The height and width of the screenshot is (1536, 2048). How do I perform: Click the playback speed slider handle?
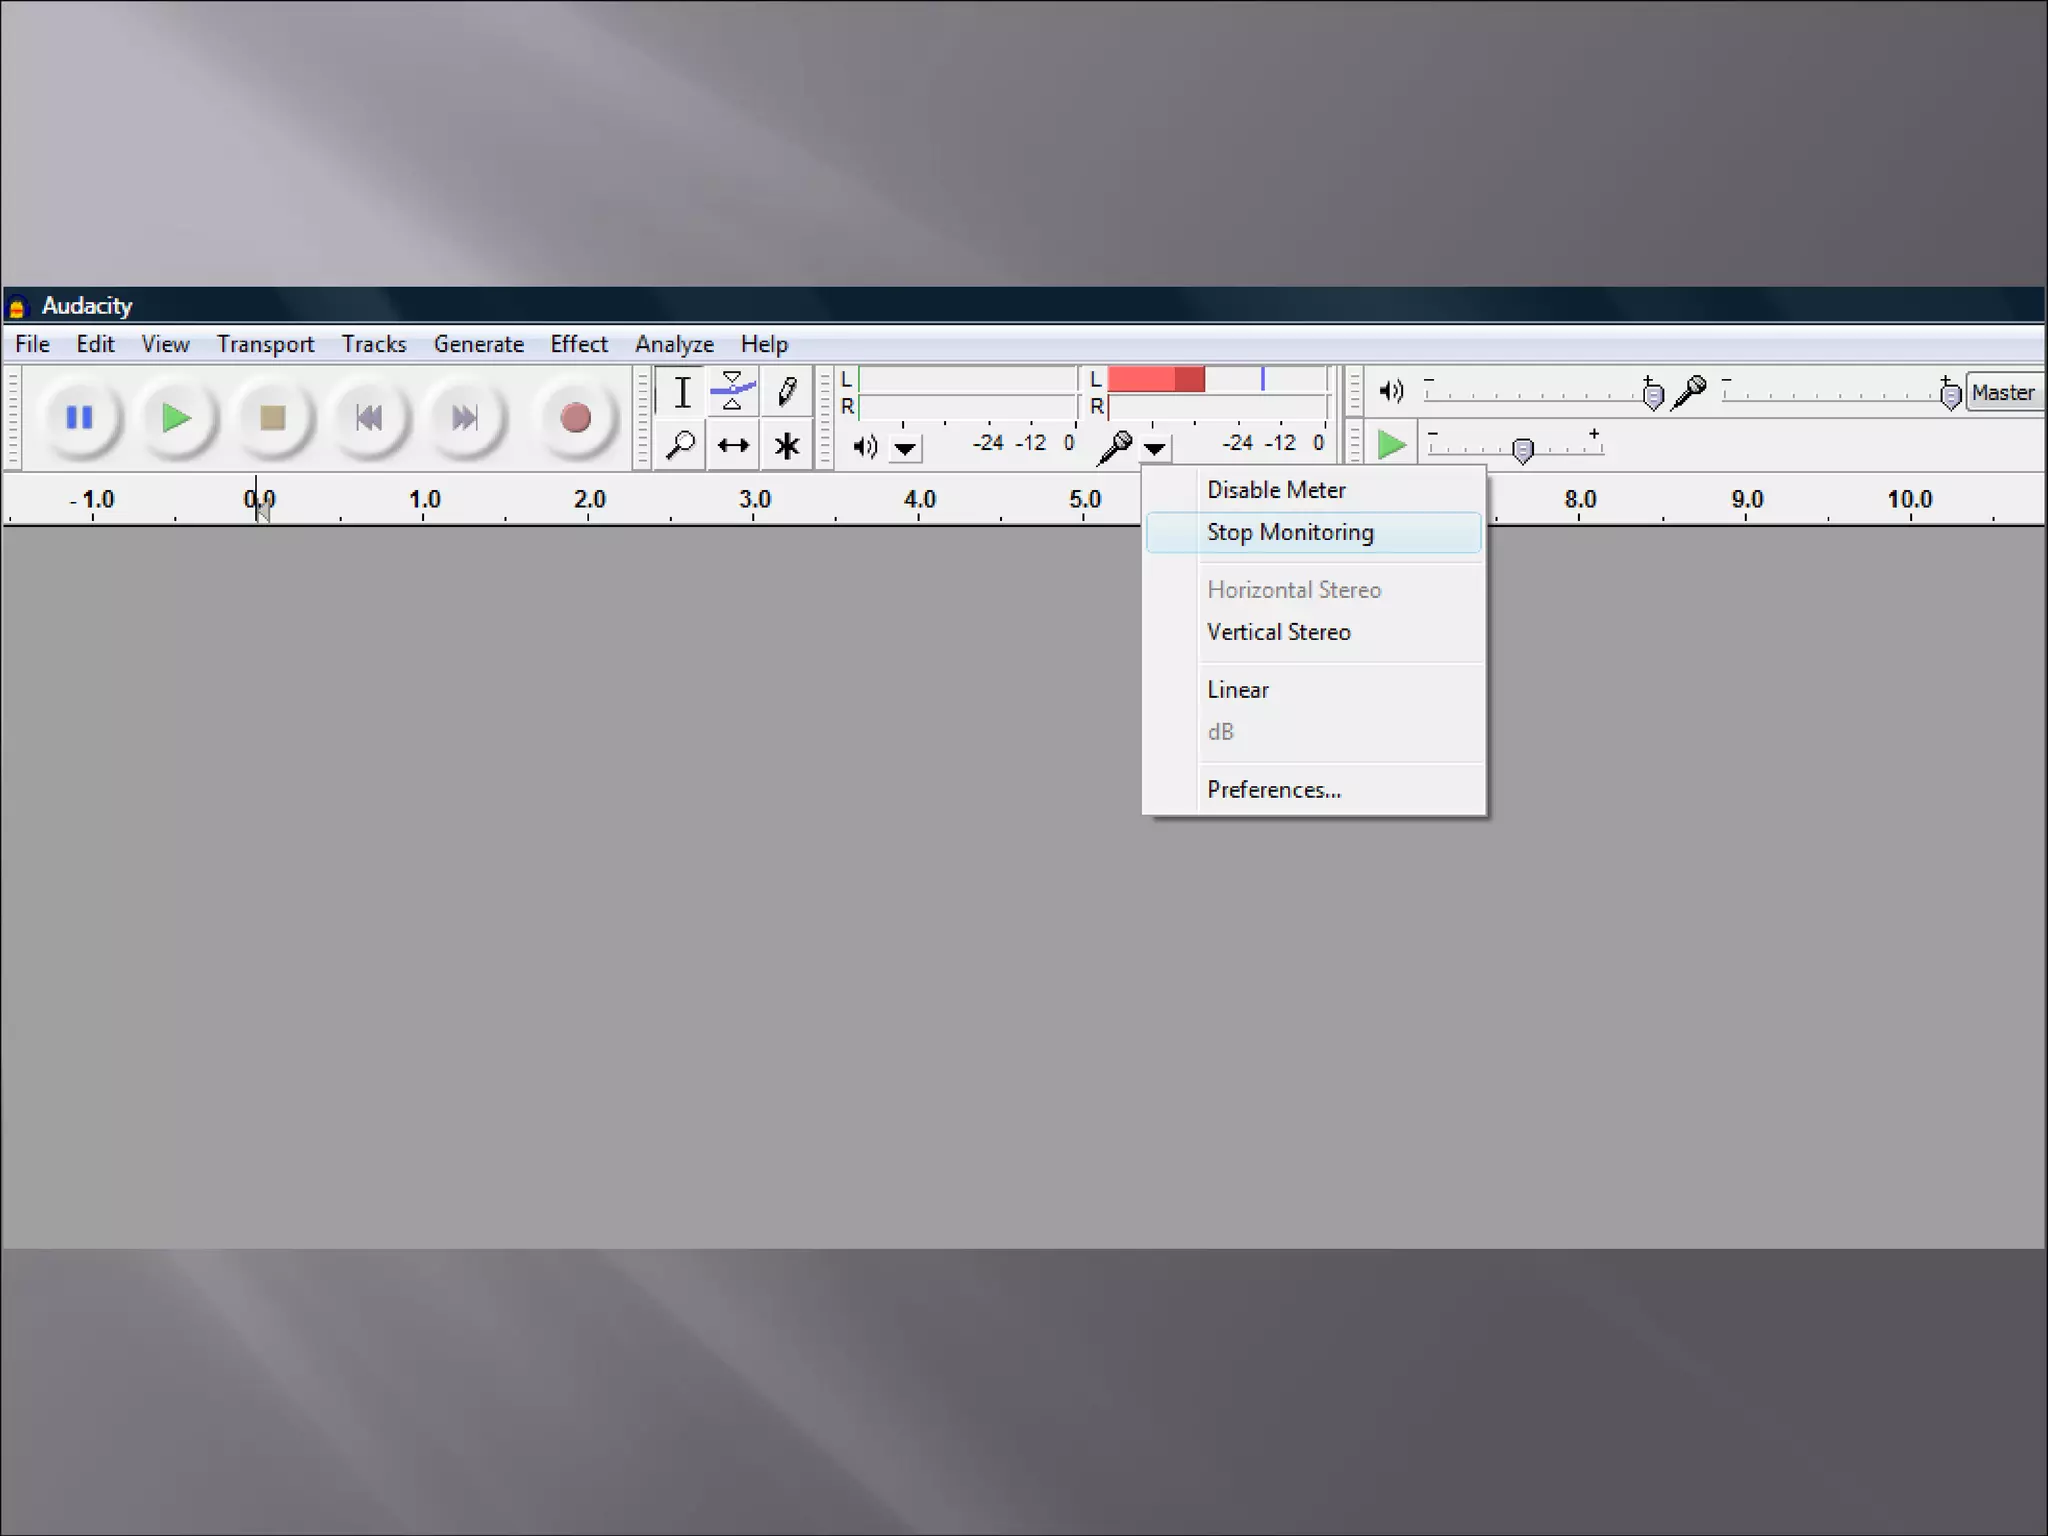[1522, 451]
